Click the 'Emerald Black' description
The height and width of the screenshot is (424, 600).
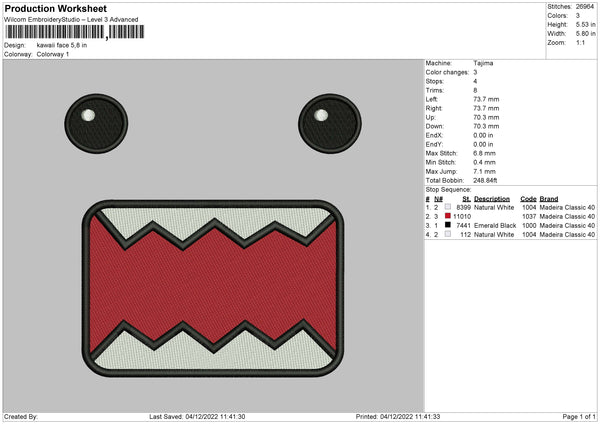(495, 225)
